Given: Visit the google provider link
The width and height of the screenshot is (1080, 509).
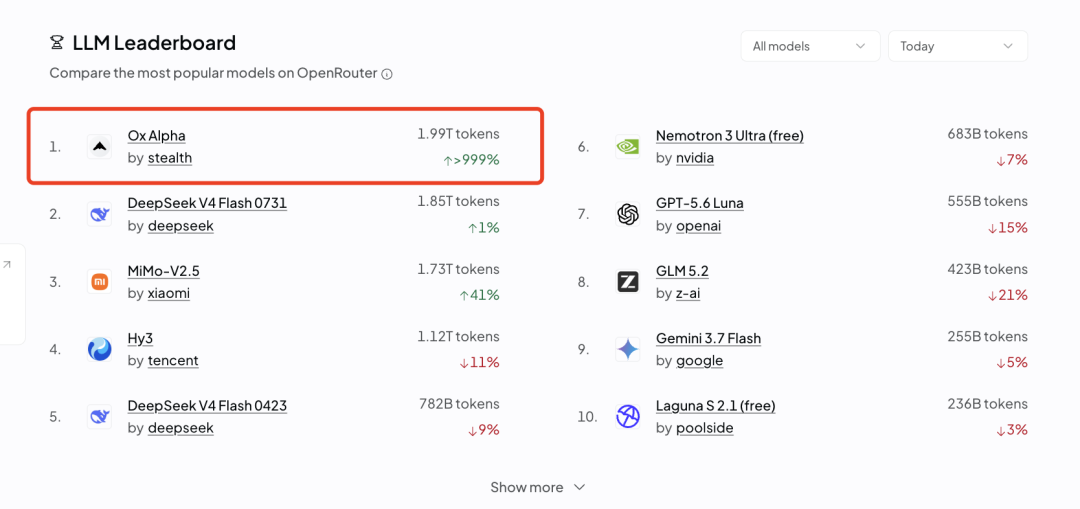Looking at the screenshot, I should (x=699, y=360).
